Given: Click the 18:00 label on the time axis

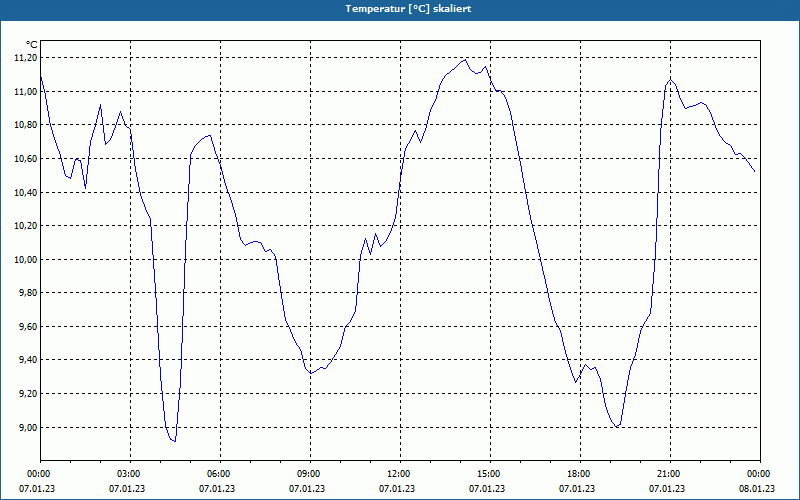Looking at the screenshot, I should [580, 474].
